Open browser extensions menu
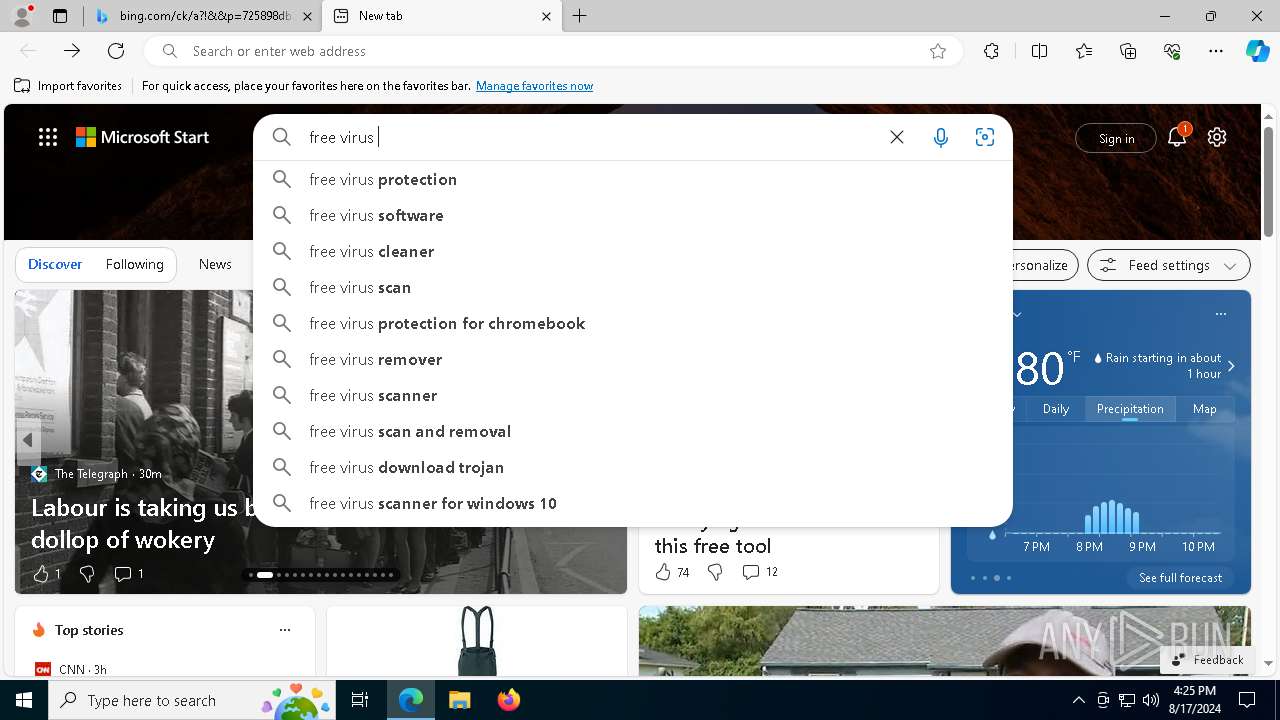Viewport: 1280px width, 720px height. 991,51
